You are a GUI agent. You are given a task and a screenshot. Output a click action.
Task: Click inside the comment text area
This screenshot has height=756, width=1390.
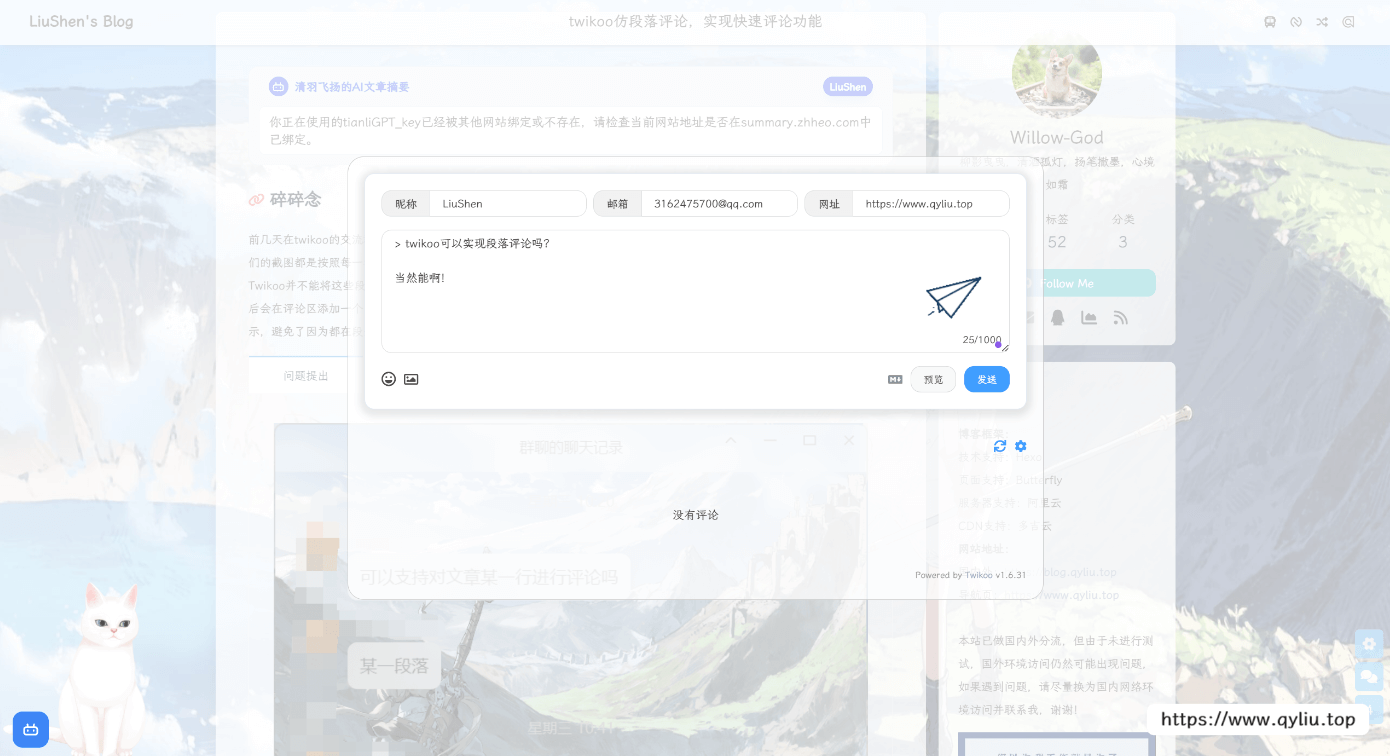tap(695, 291)
